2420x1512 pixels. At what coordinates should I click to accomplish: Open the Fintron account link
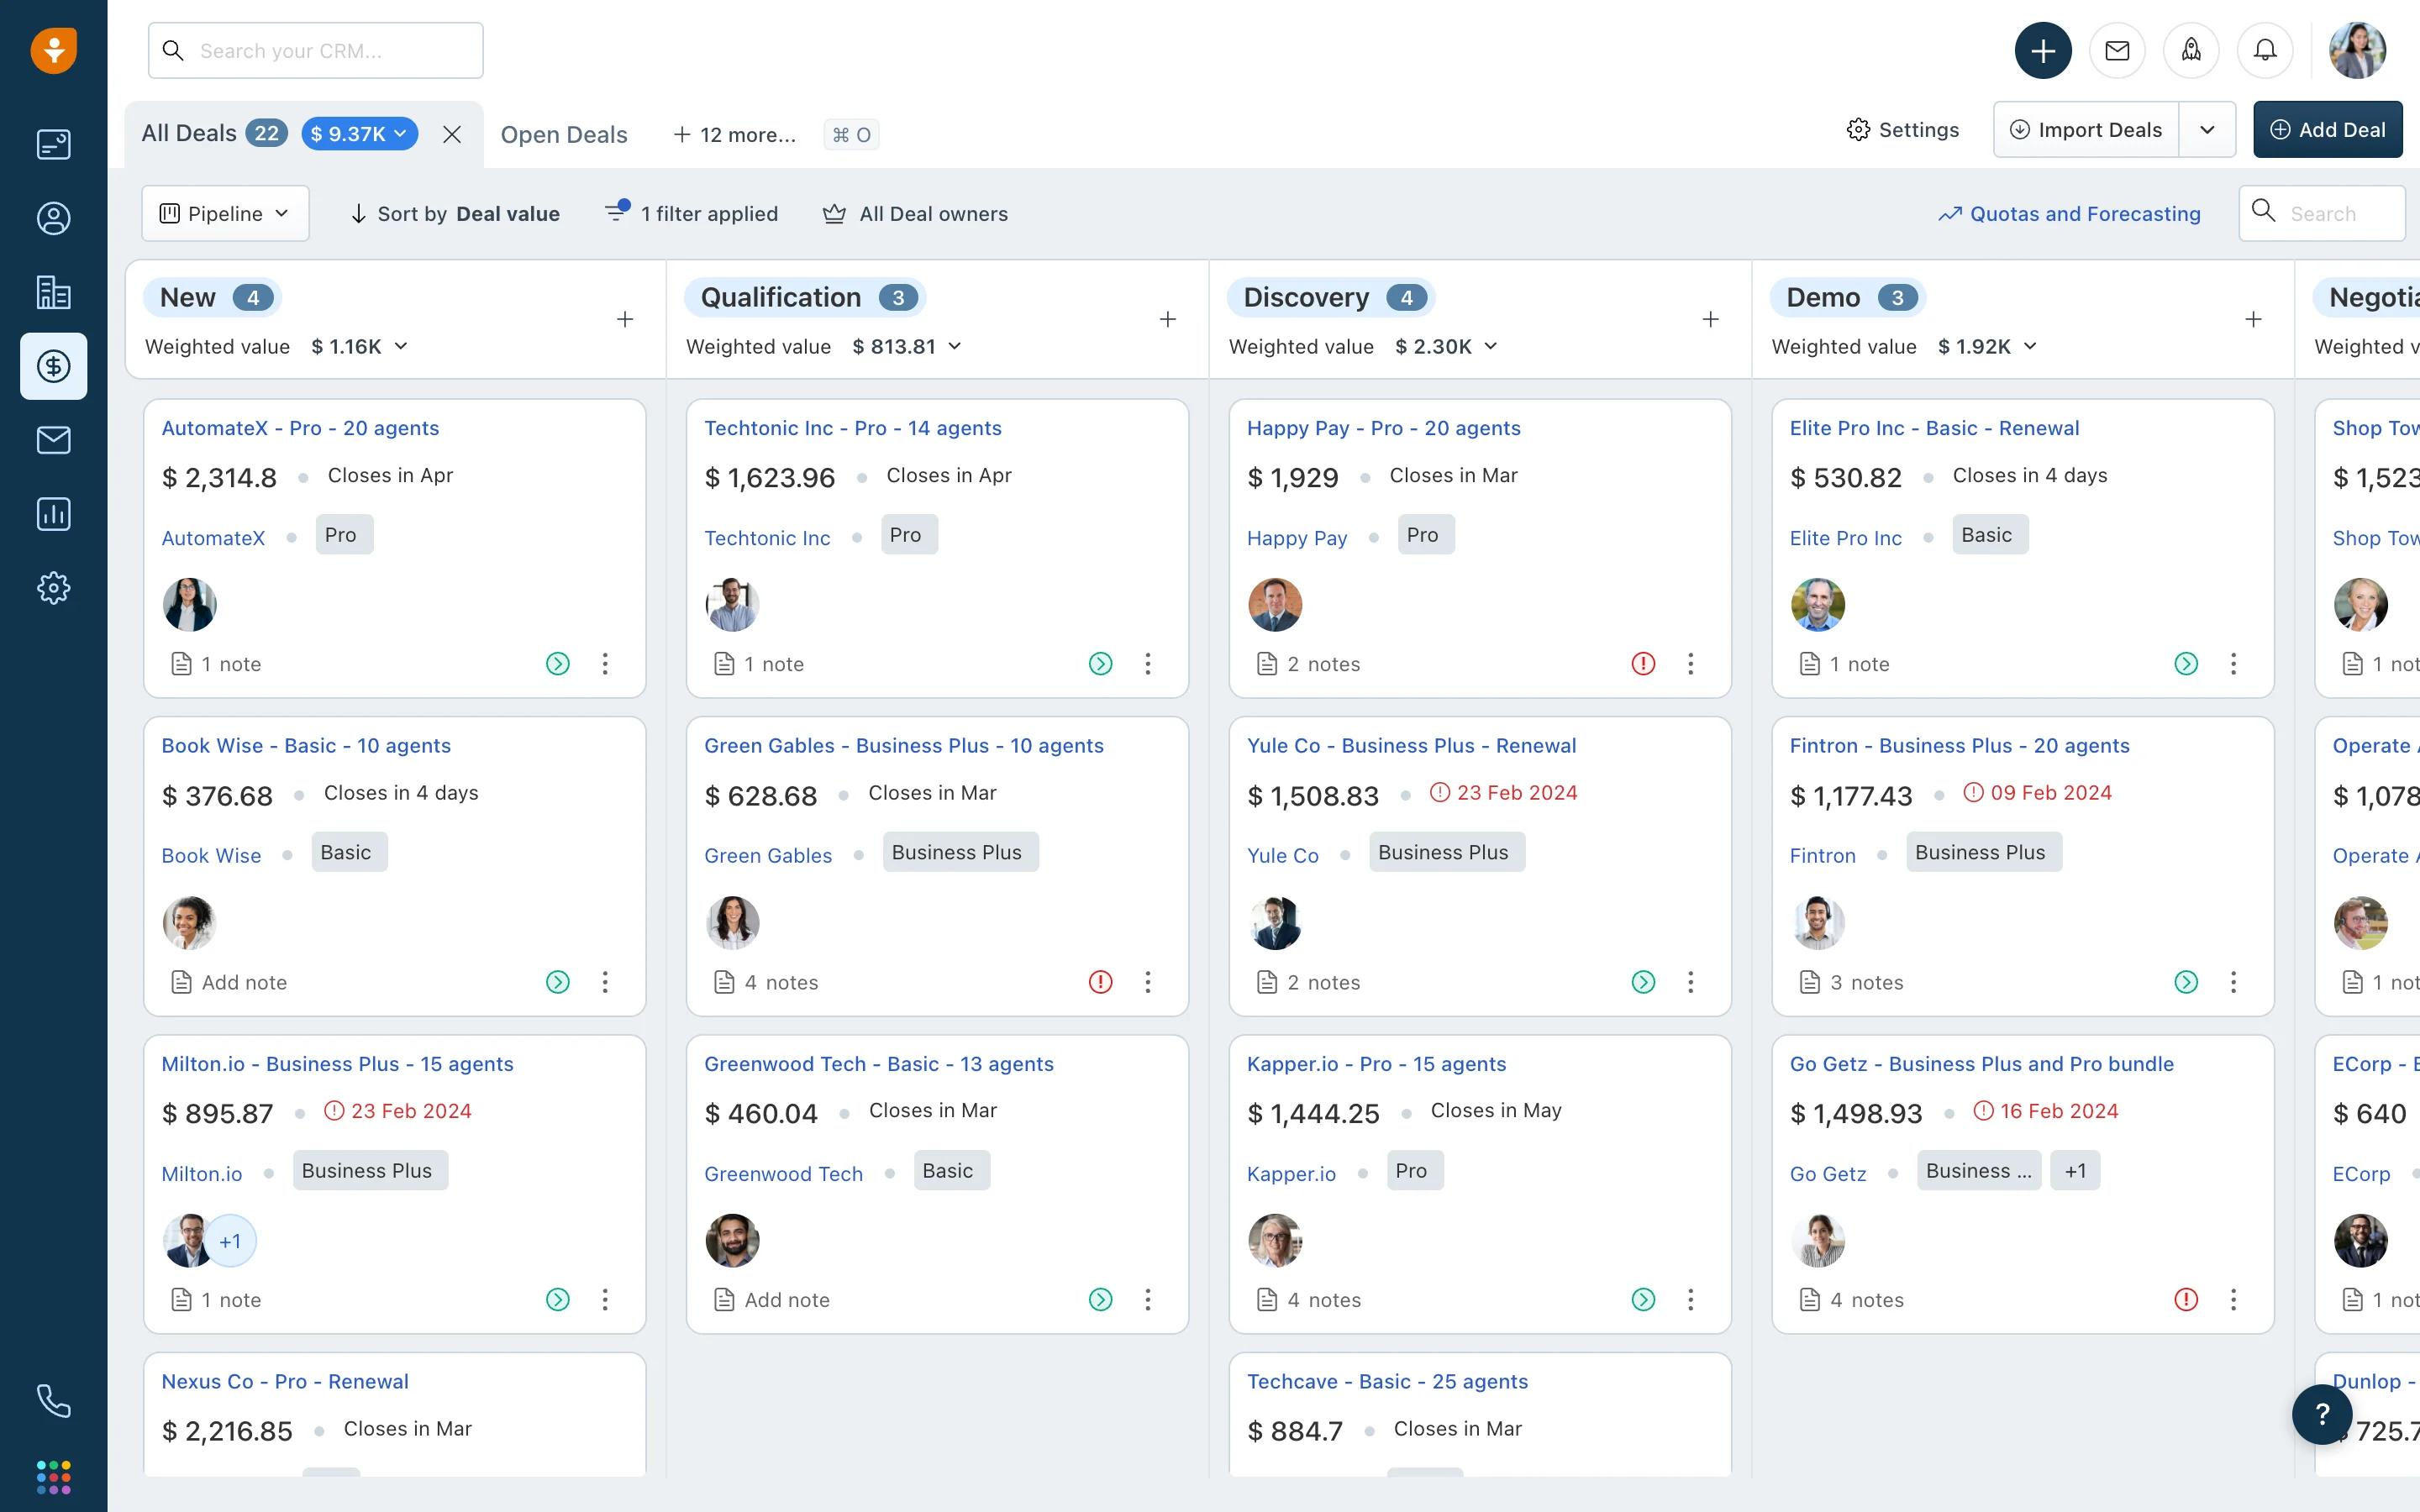coord(1822,855)
